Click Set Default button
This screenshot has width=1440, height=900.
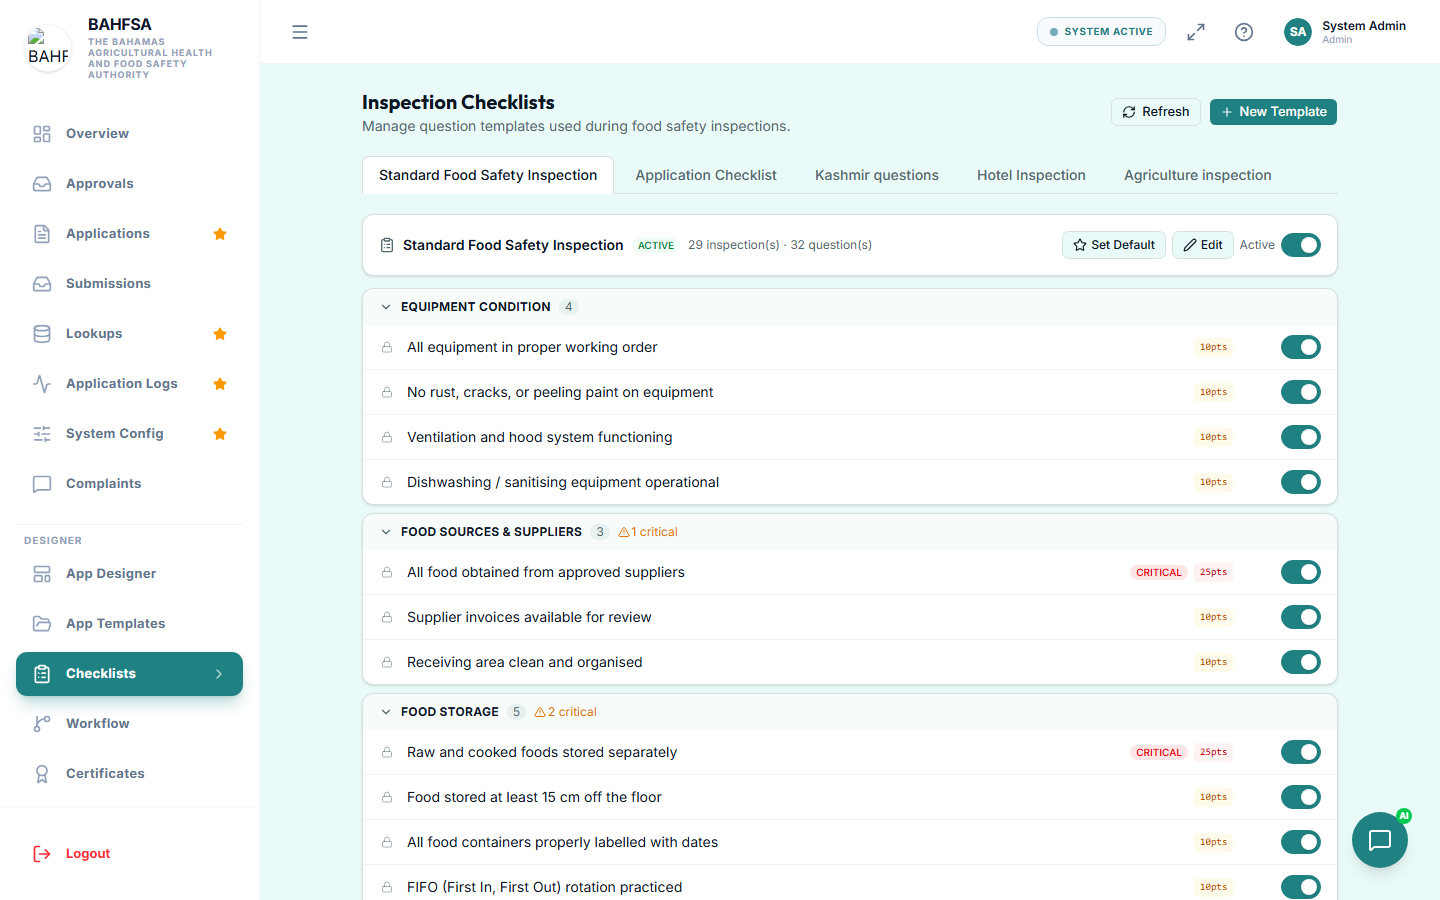point(1113,245)
